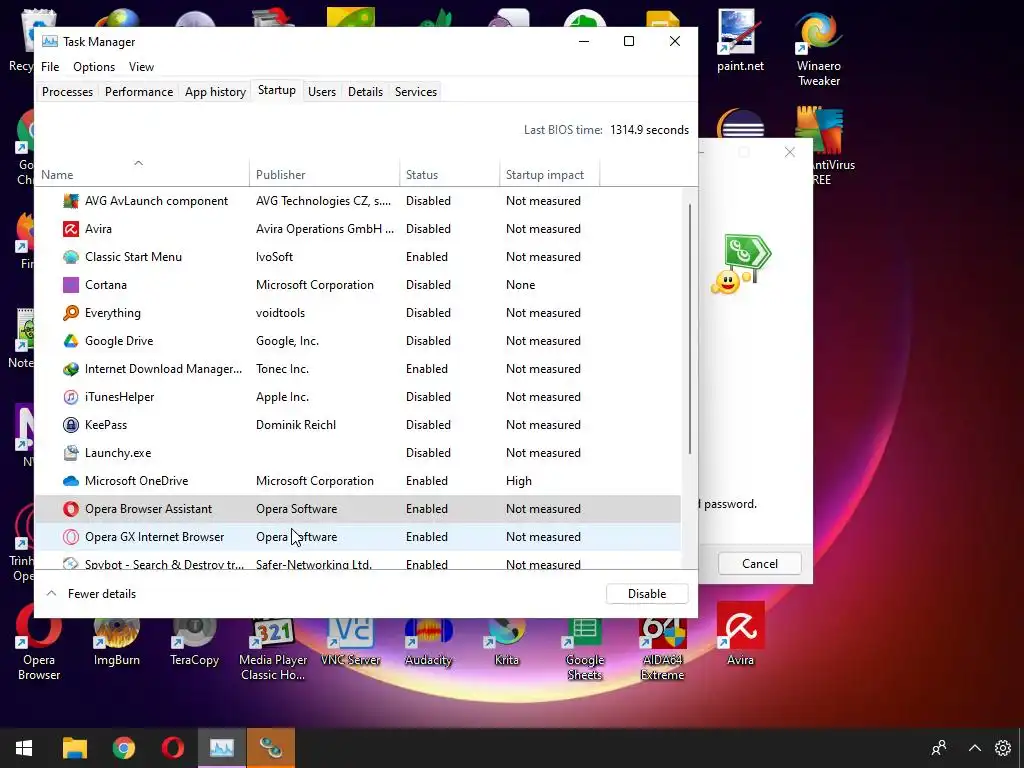The height and width of the screenshot is (768, 1024).
Task: Open the Opera Browser desktop shortcut
Action: coord(39,643)
